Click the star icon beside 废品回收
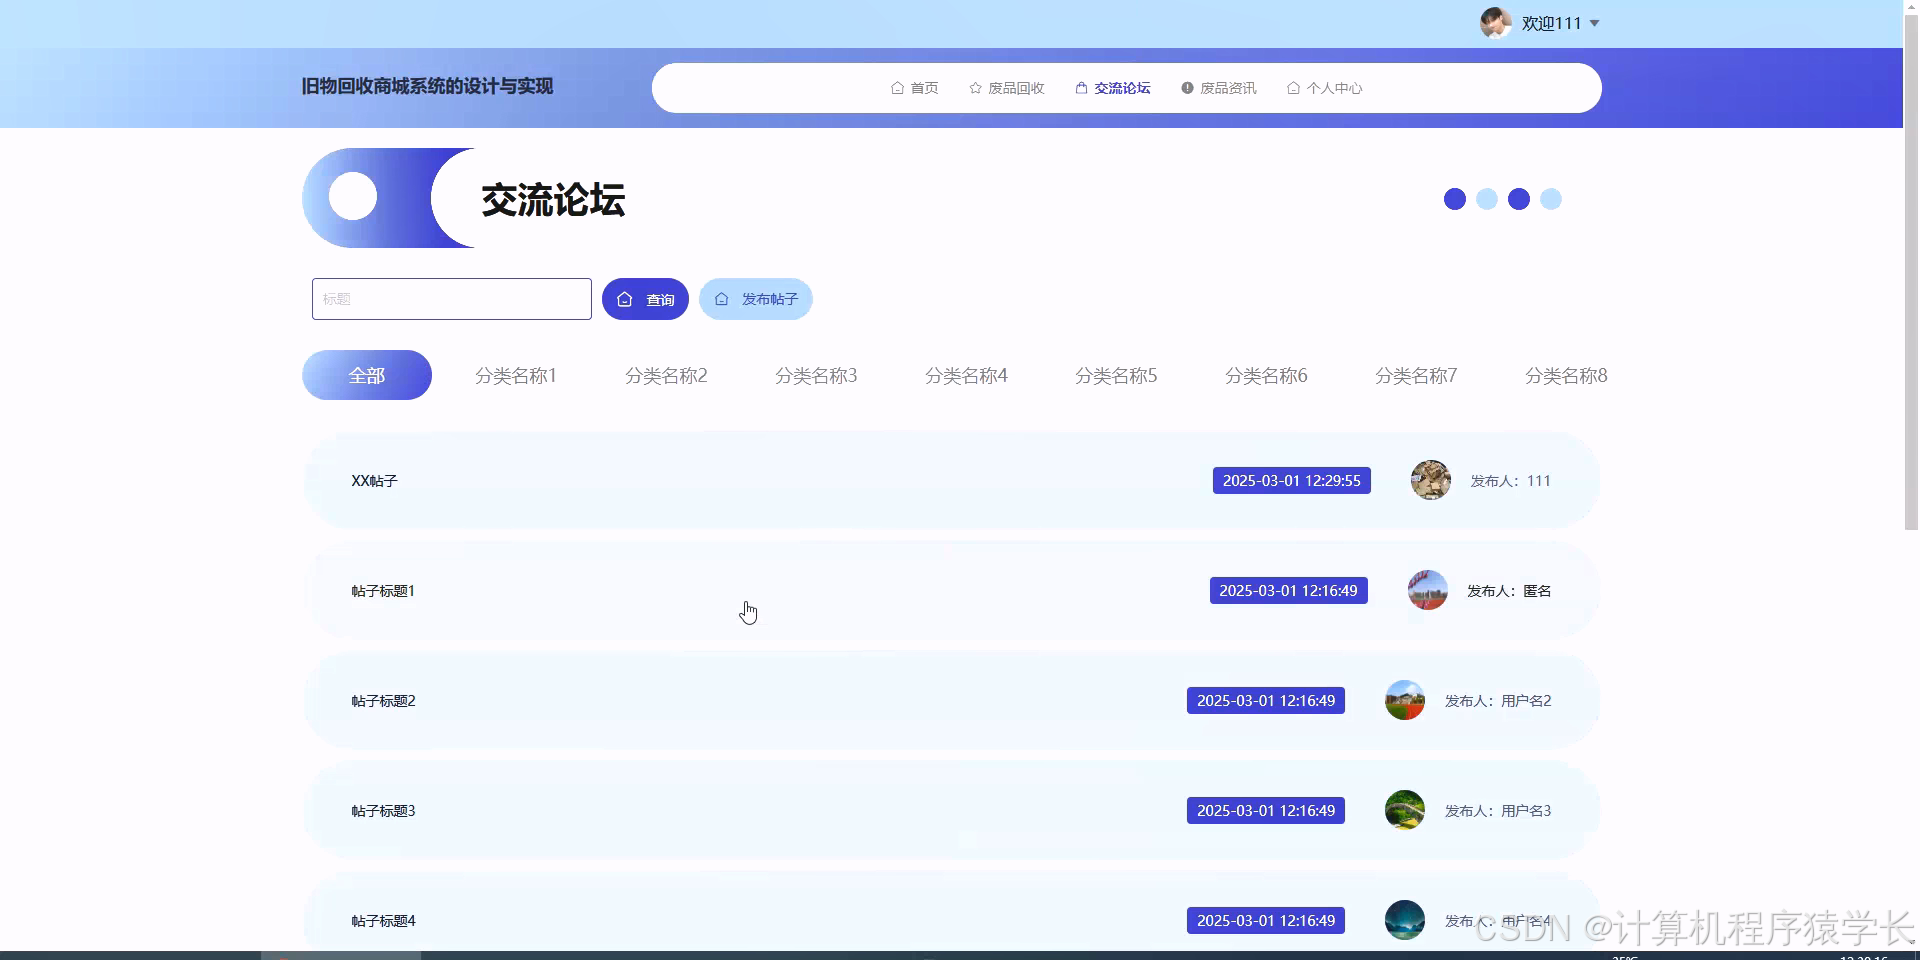Image resolution: width=1920 pixels, height=960 pixels. click(x=973, y=88)
